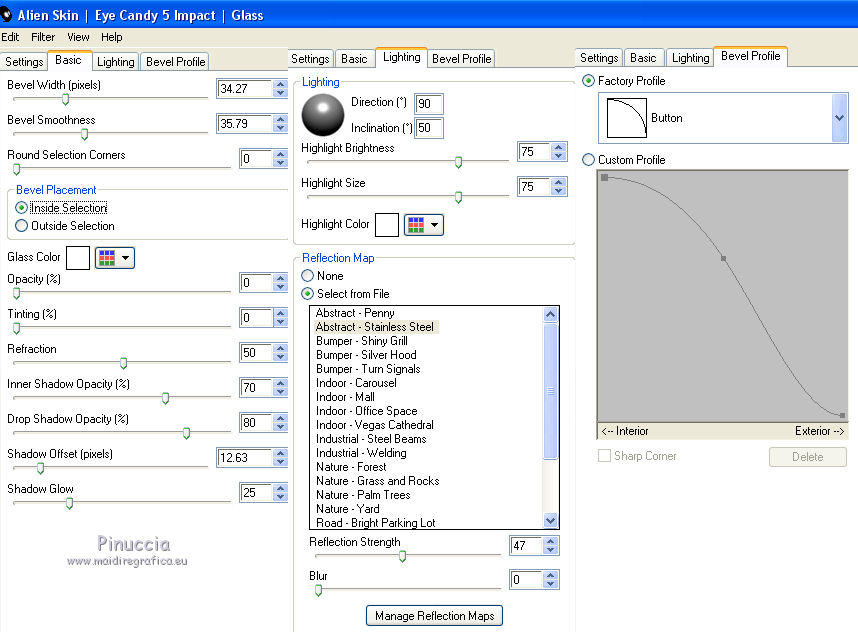
Task: Select Outside Selection bevel placement
Action: (x=22, y=226)
